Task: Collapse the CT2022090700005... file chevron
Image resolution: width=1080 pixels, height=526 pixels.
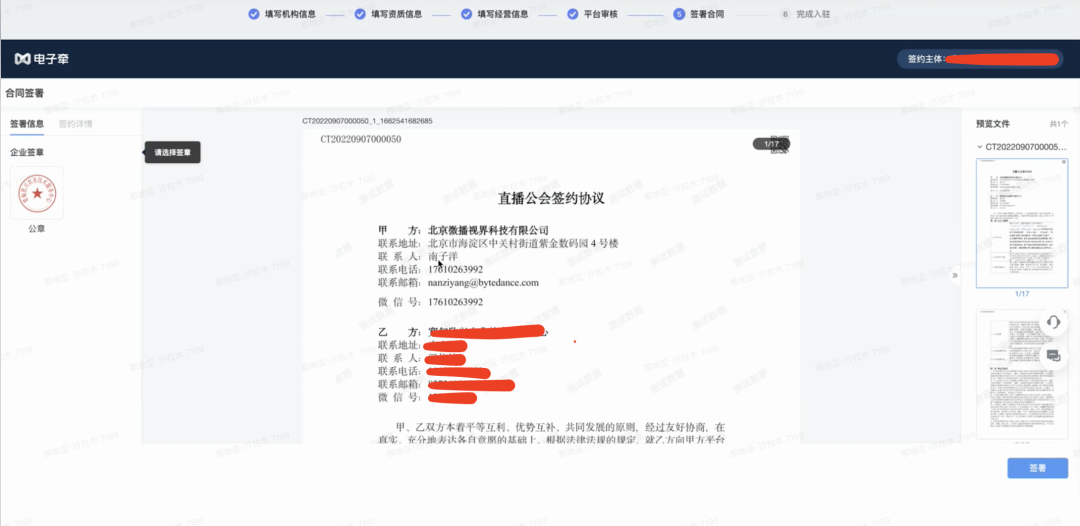Action: [979, 147]
